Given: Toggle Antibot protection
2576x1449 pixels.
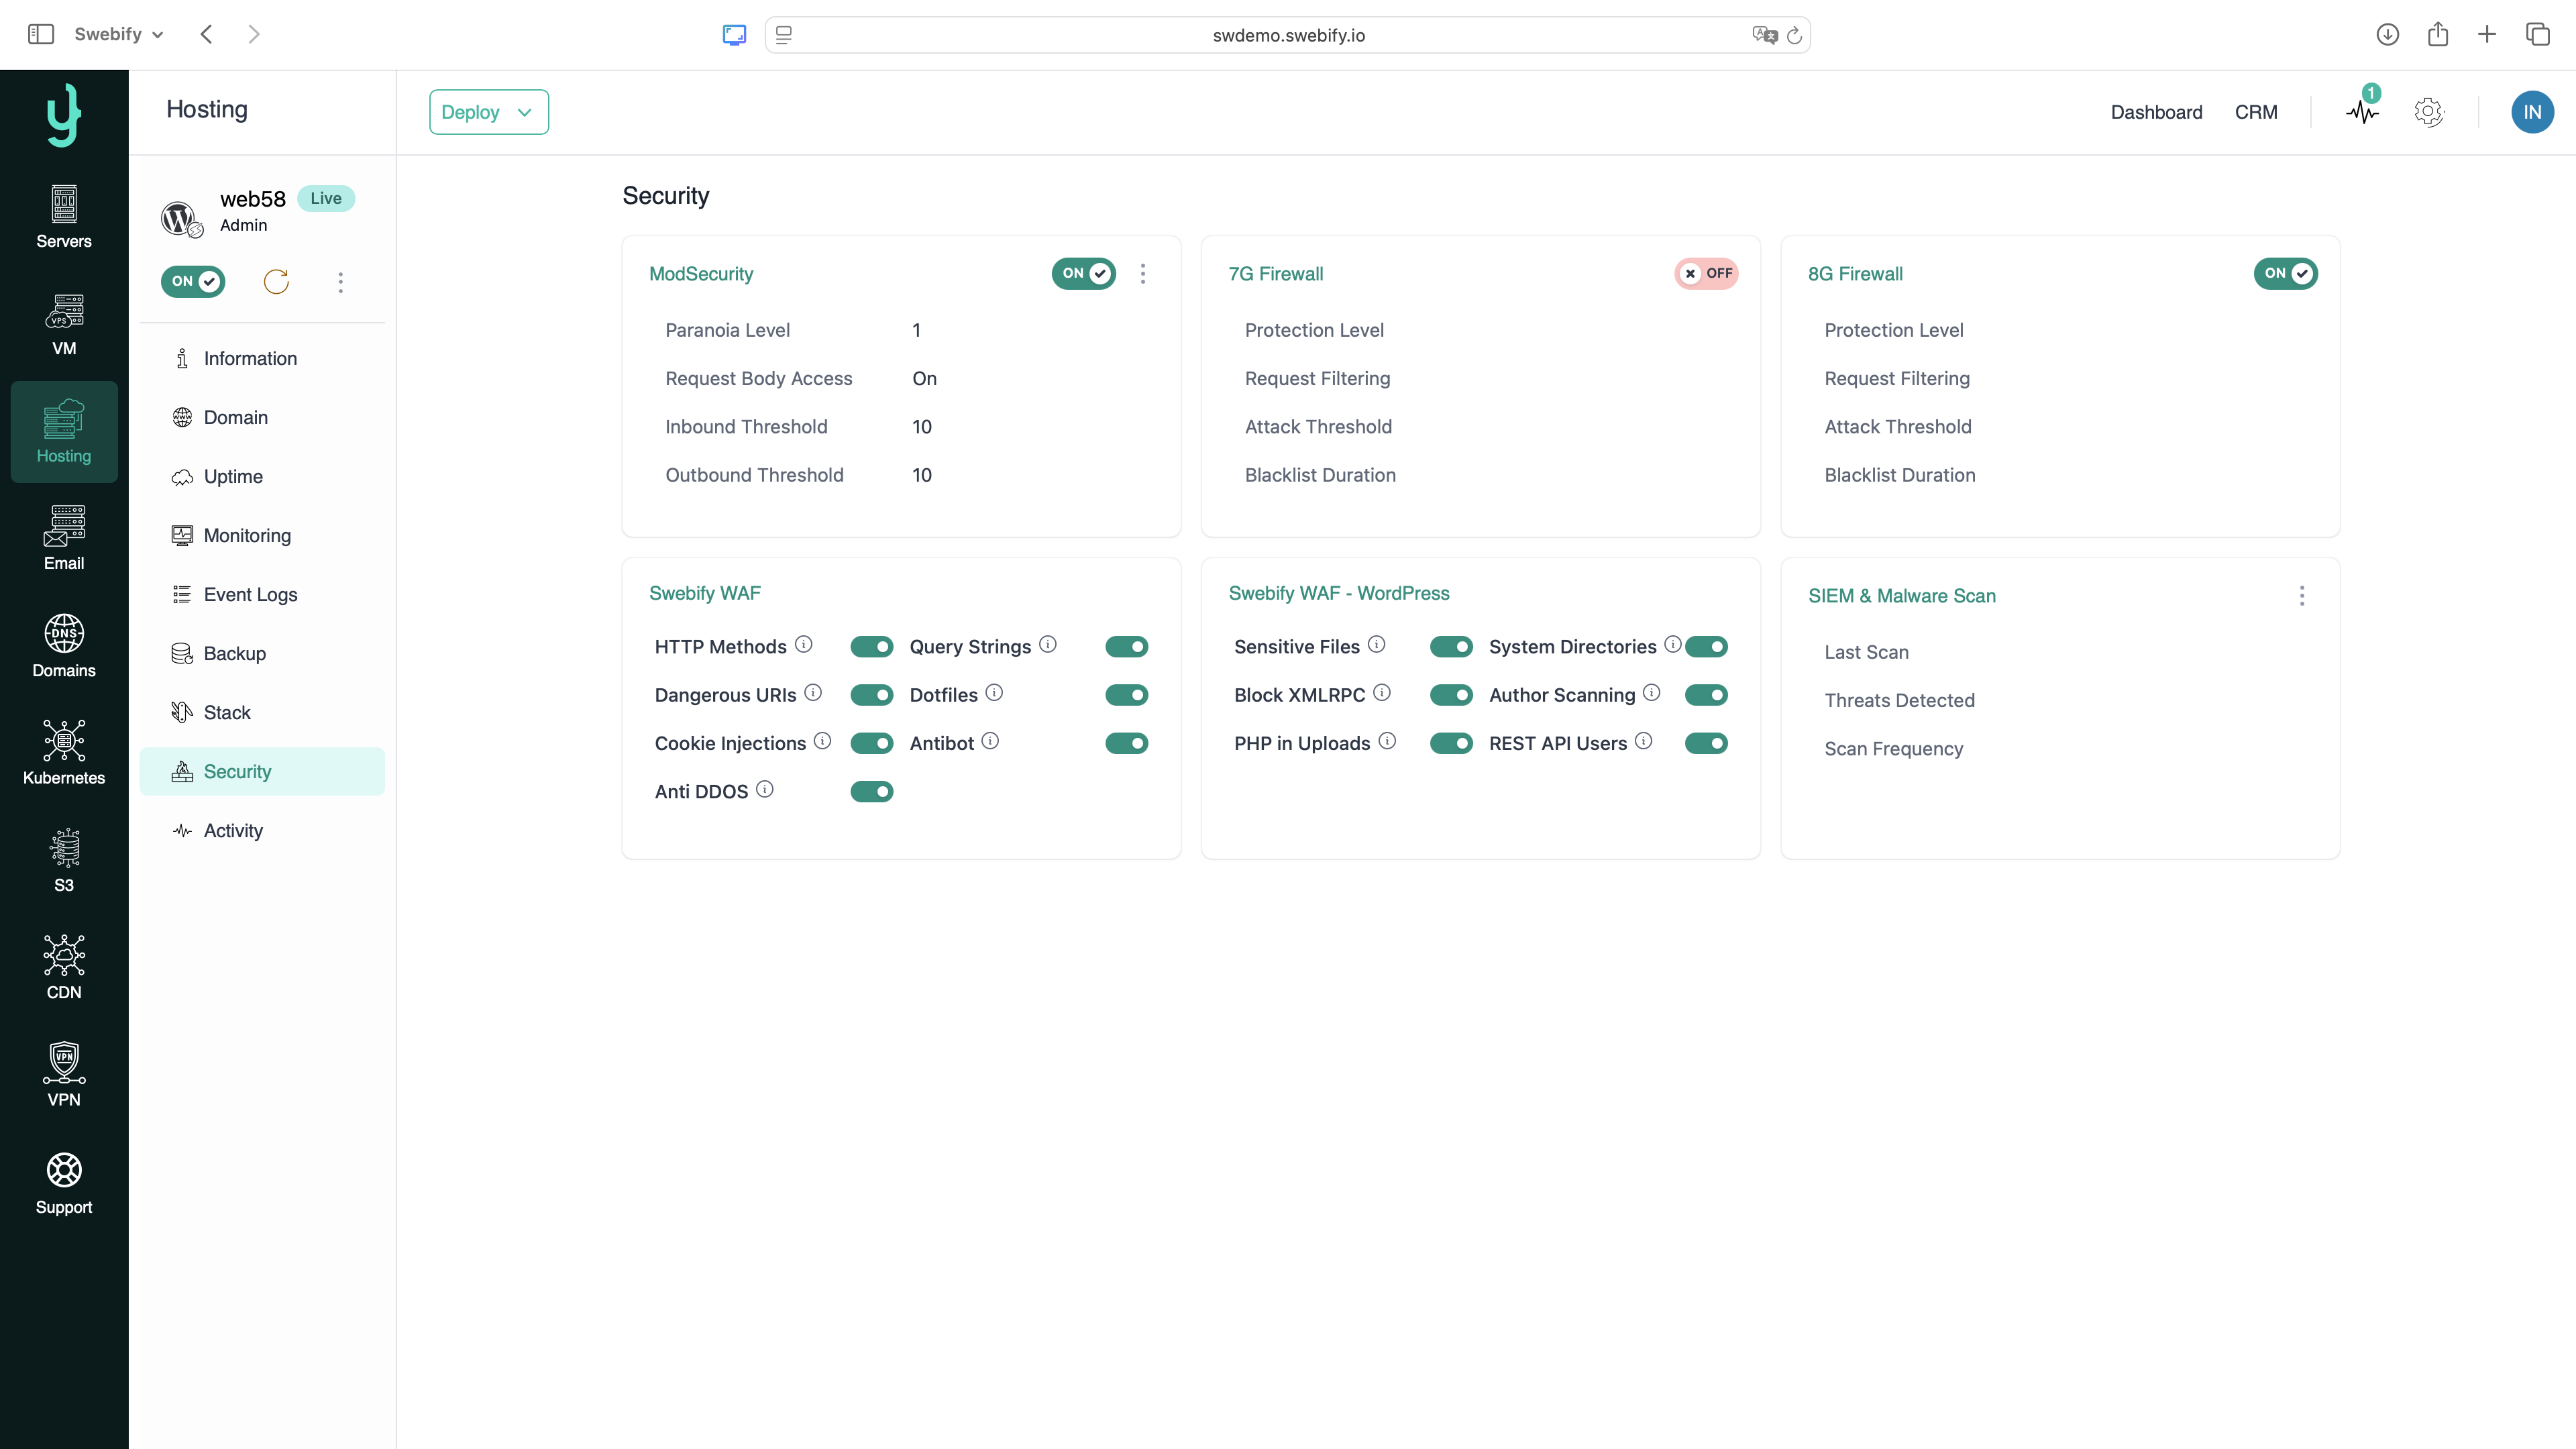Looking at the screenshot, I should pos(1127,743).
